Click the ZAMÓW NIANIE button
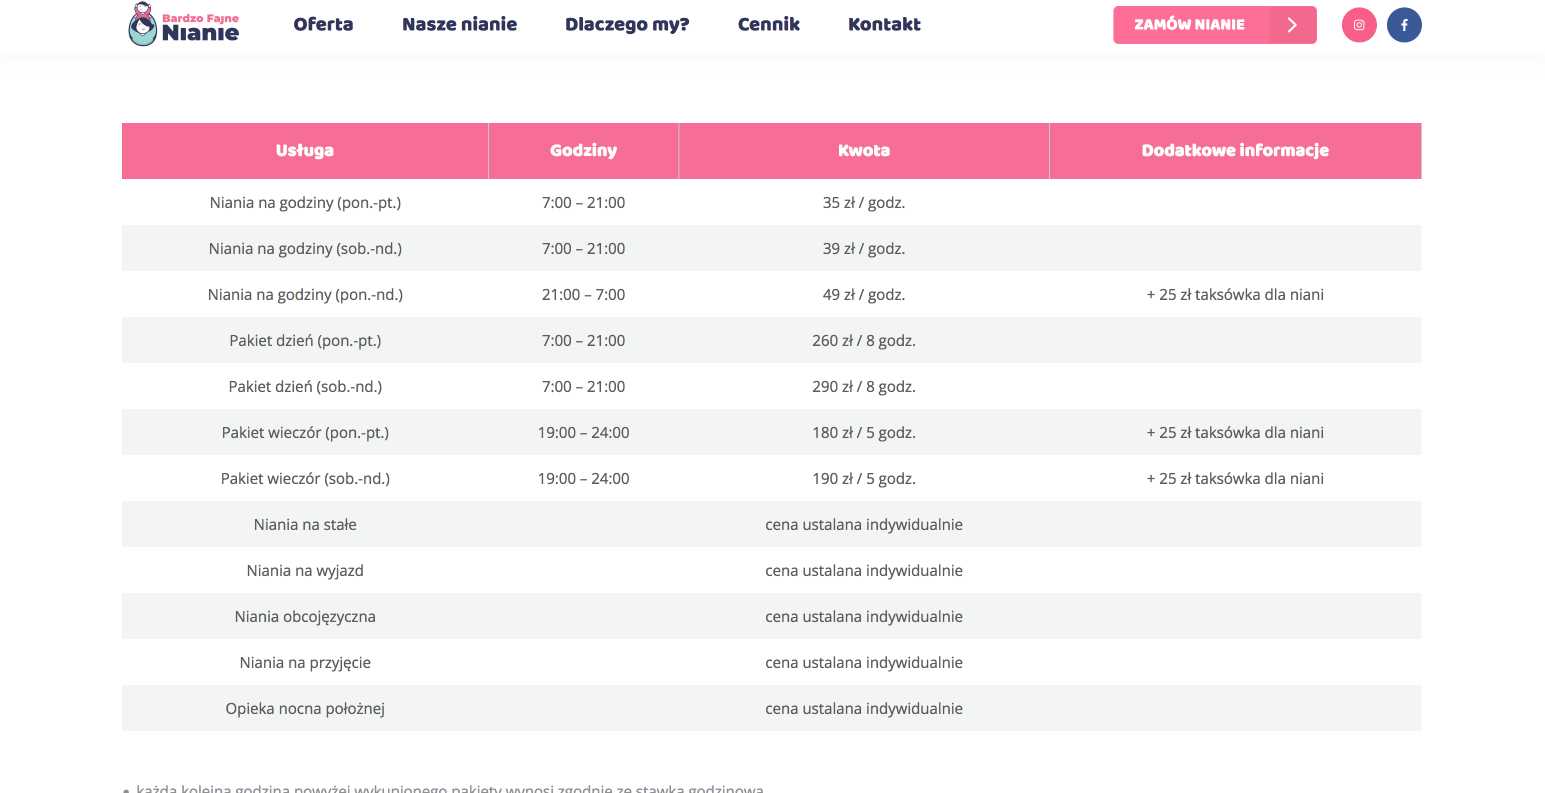The image size is (1545, 793). (1190, 24)
